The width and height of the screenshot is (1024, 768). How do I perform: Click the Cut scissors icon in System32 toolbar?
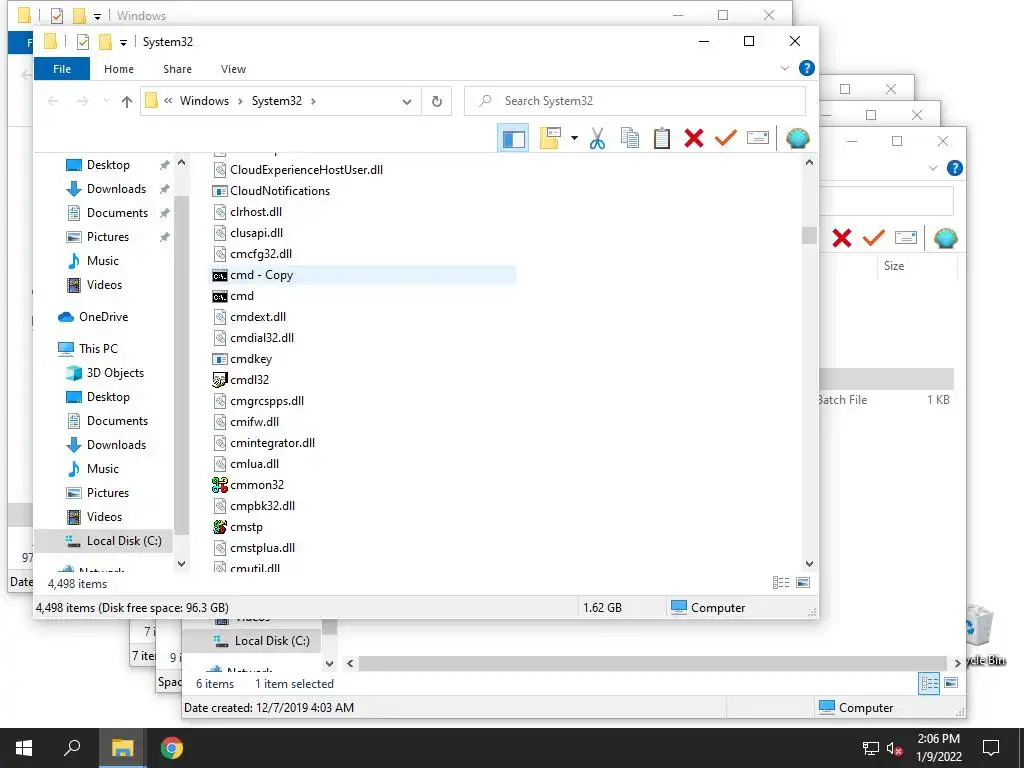[x=597, y=138]
